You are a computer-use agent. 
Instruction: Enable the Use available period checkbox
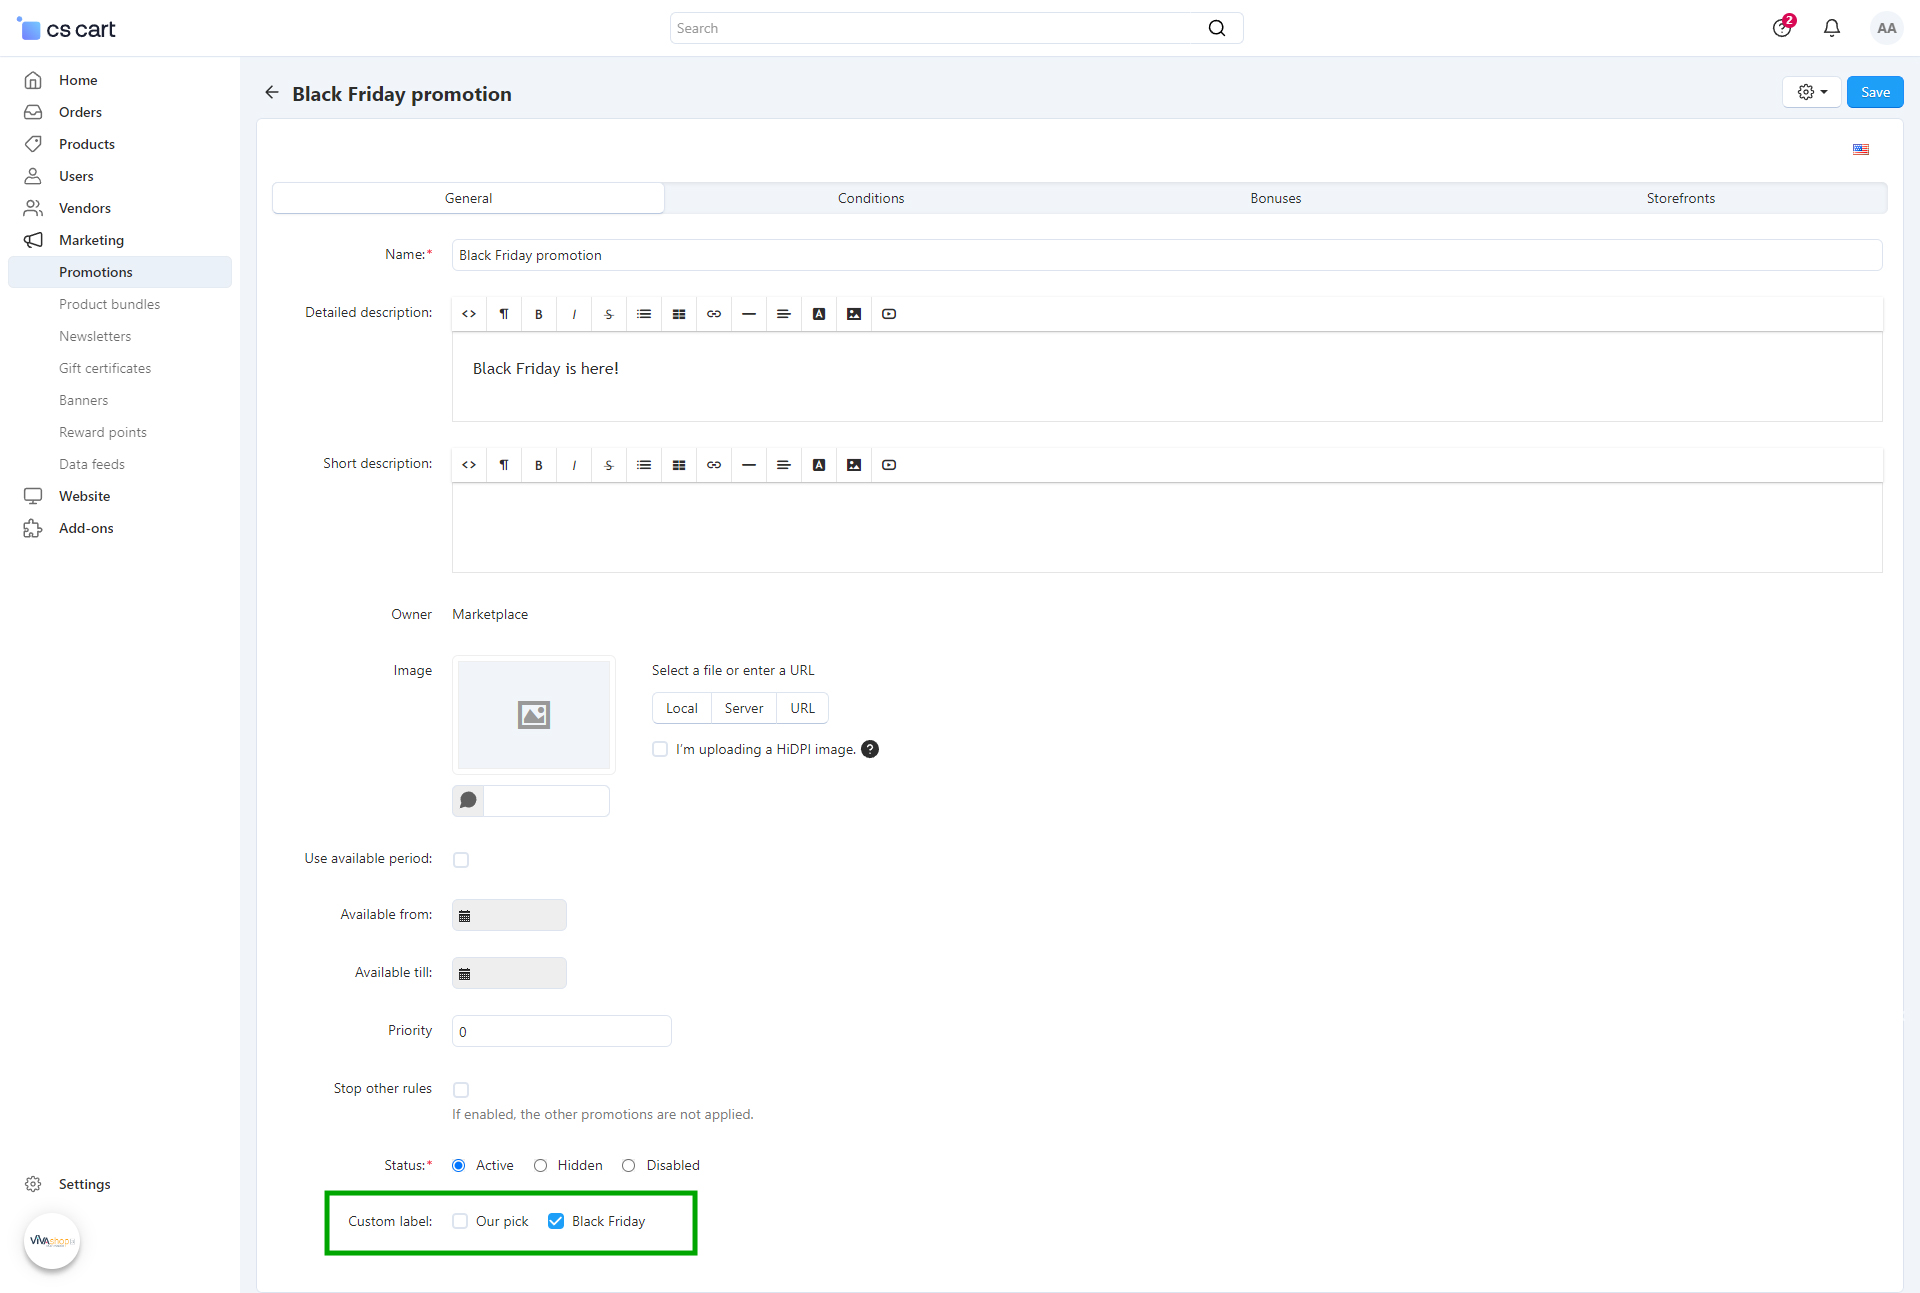[x=461, y=860]
